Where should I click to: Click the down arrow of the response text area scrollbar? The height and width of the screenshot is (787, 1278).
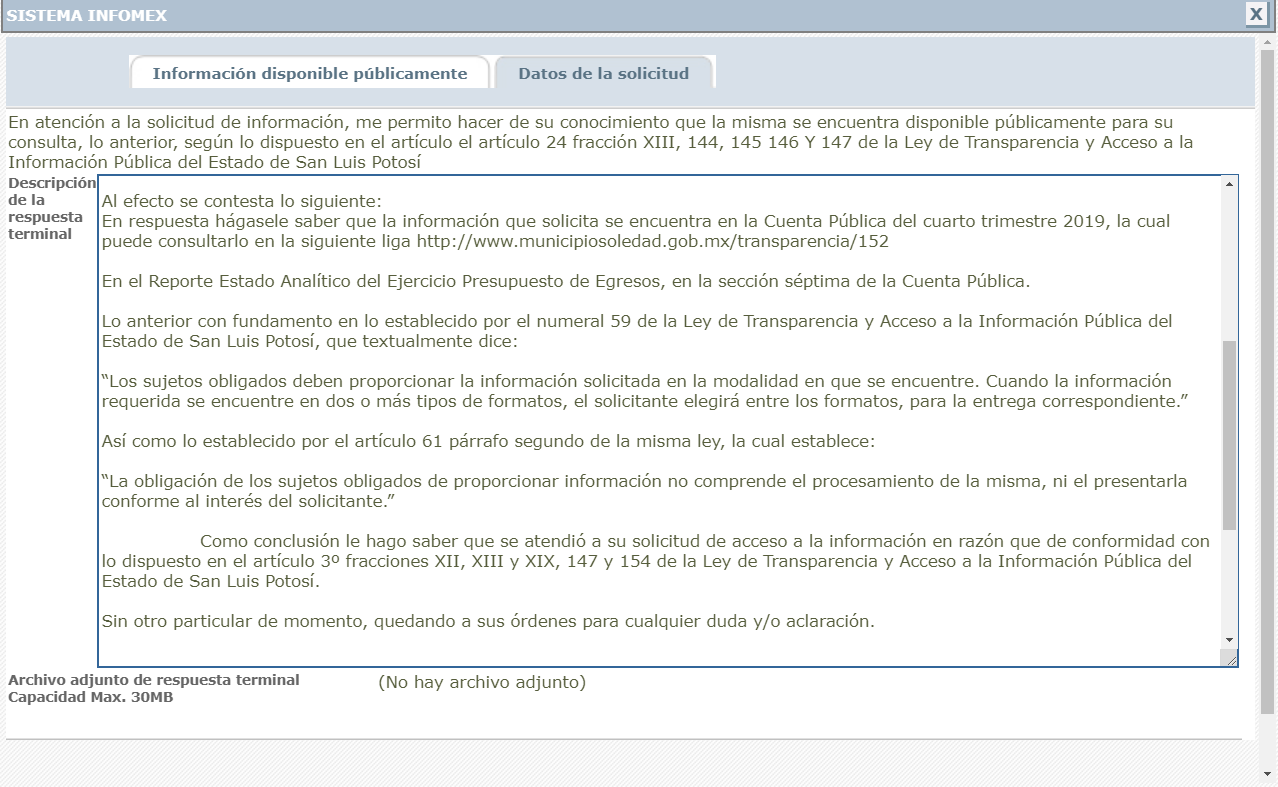pyautogui.click(x=1229, y=640)
